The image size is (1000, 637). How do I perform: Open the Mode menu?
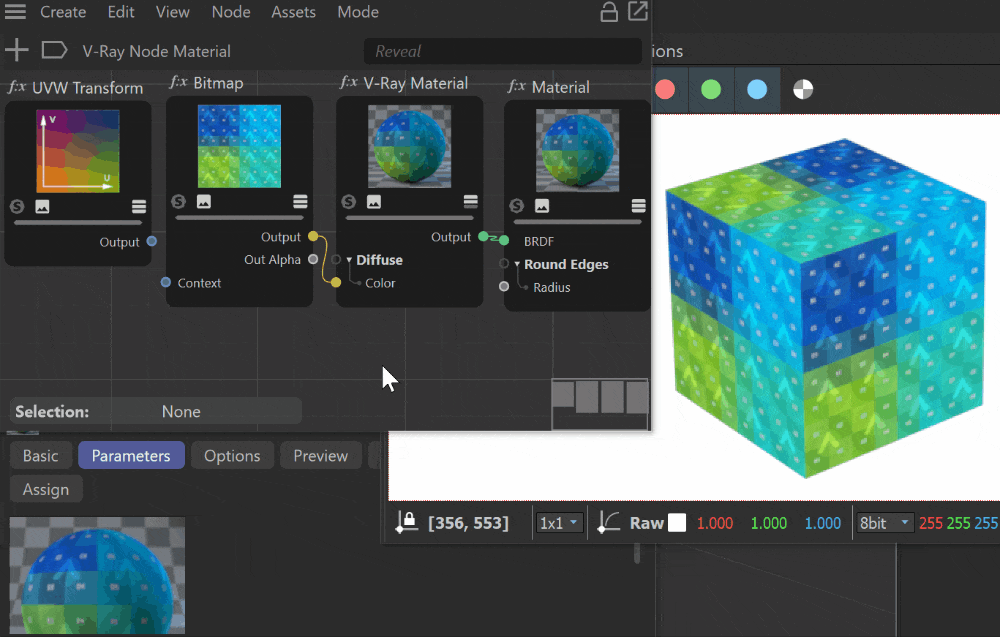pyautogui.click(x=358, y=11)
